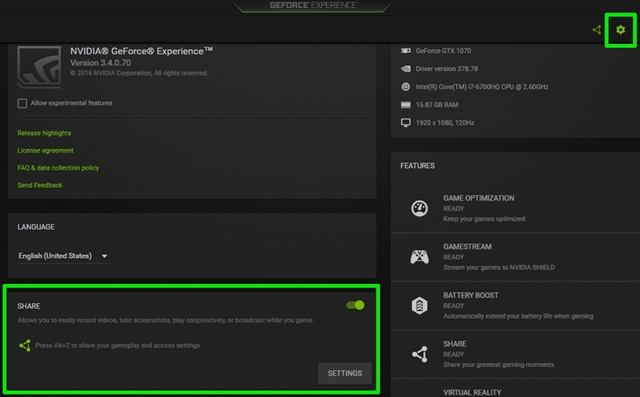
Task: Open the English (United States) language dropdown
Action: click(64, 256)
